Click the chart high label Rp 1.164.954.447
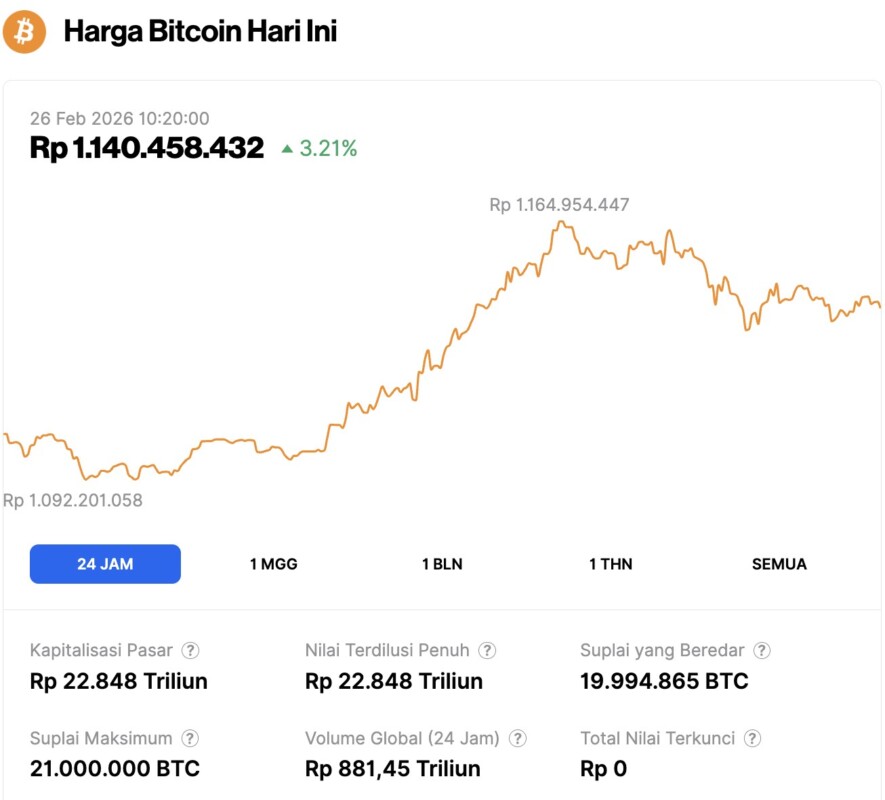 coord(559,205)
